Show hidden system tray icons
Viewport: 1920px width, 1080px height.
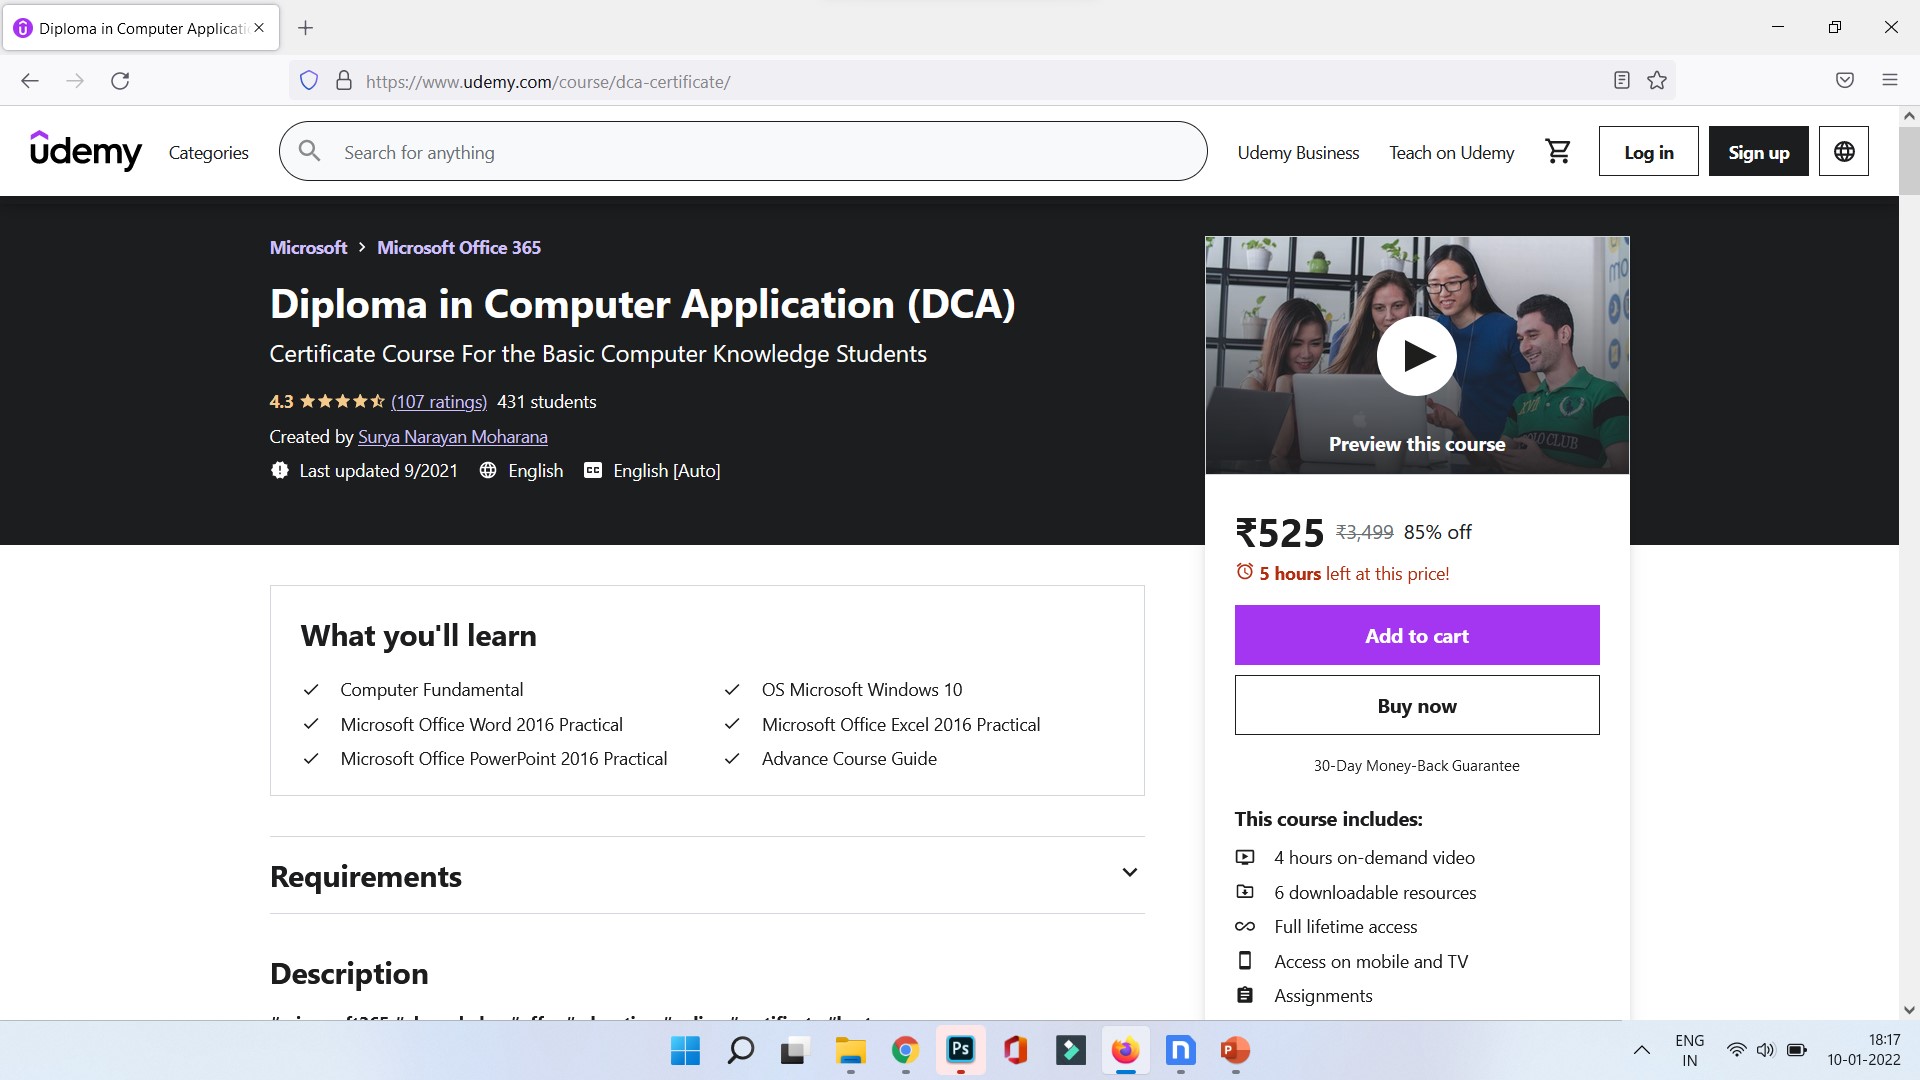coord(1641,1050)
